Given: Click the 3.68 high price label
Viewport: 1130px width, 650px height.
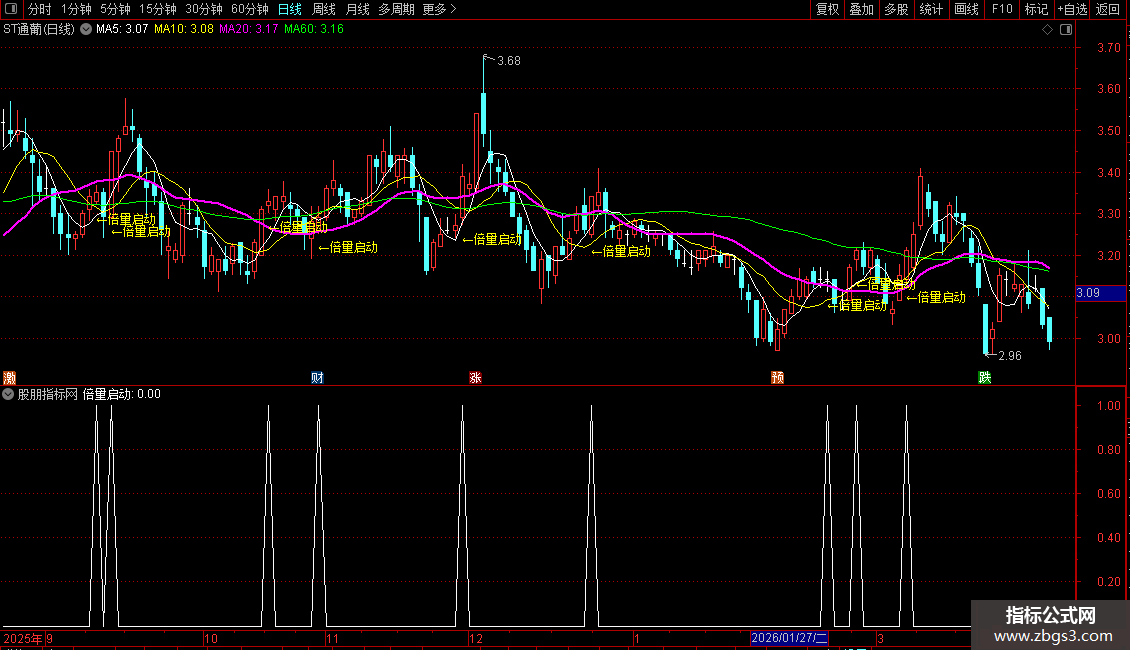Looking at the screenshot, I should 509,61.
